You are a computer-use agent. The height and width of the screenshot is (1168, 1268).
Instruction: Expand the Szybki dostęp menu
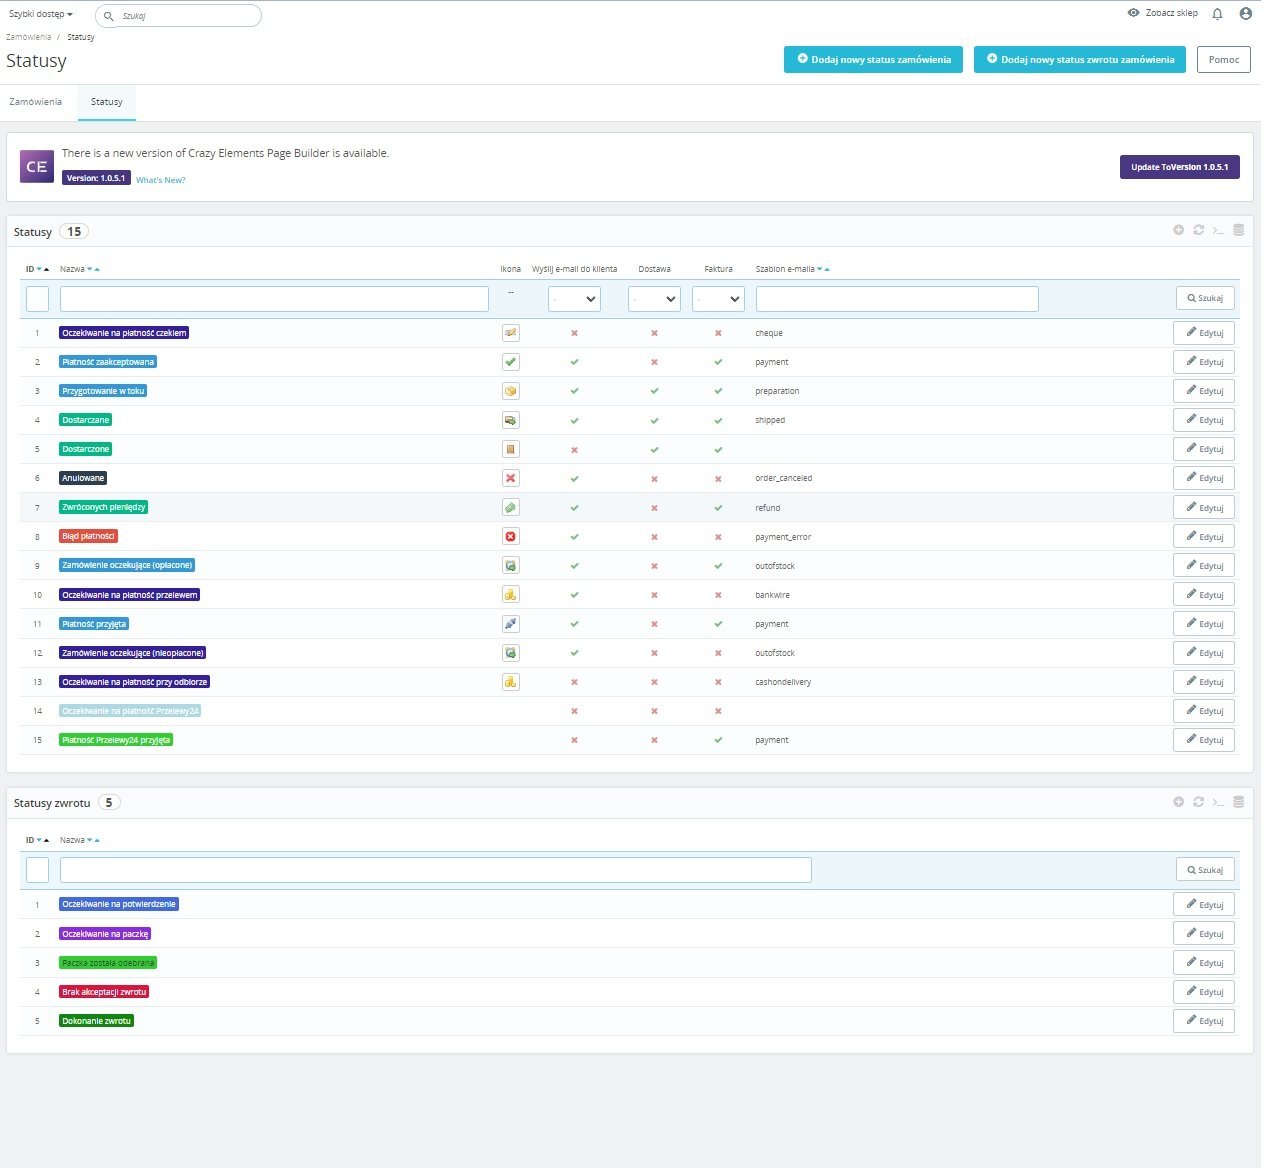[x=41, y=14]
